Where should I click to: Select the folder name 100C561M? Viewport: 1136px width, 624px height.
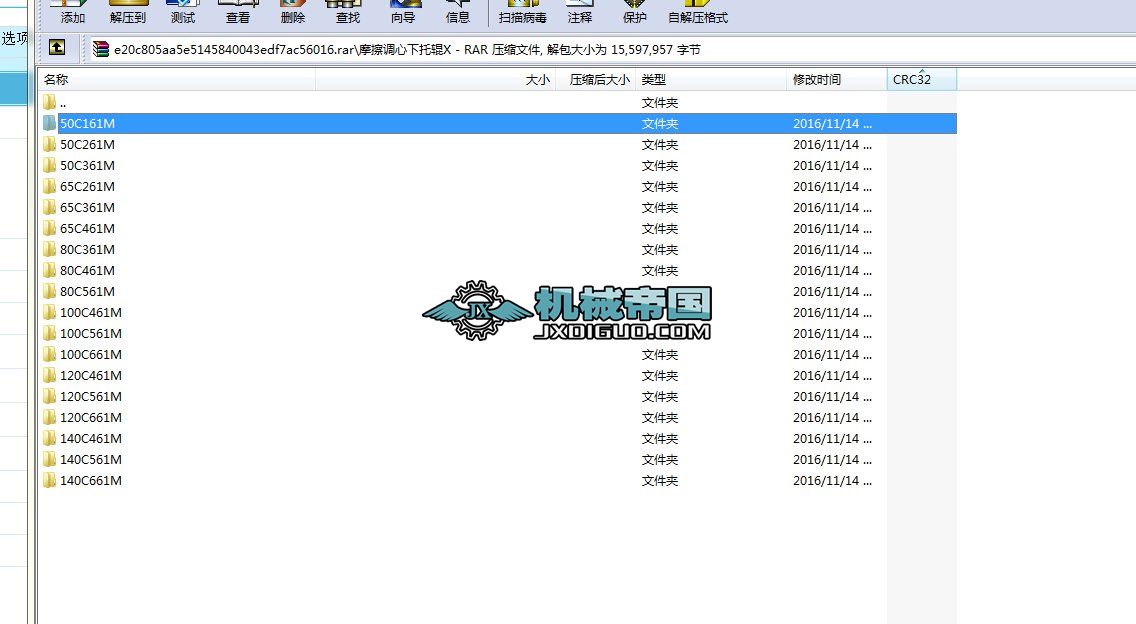point(91,334)
